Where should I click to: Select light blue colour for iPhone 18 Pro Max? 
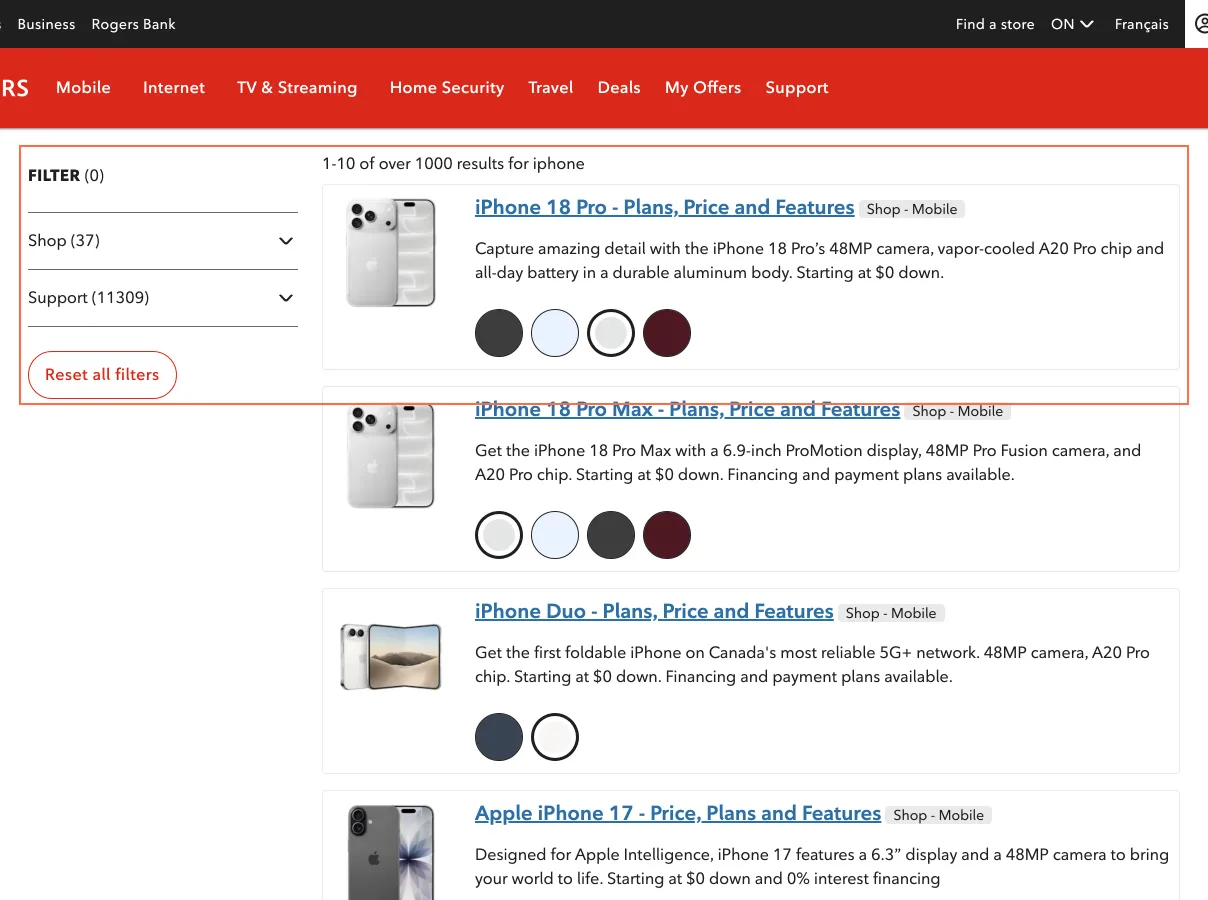click(555, 535)
